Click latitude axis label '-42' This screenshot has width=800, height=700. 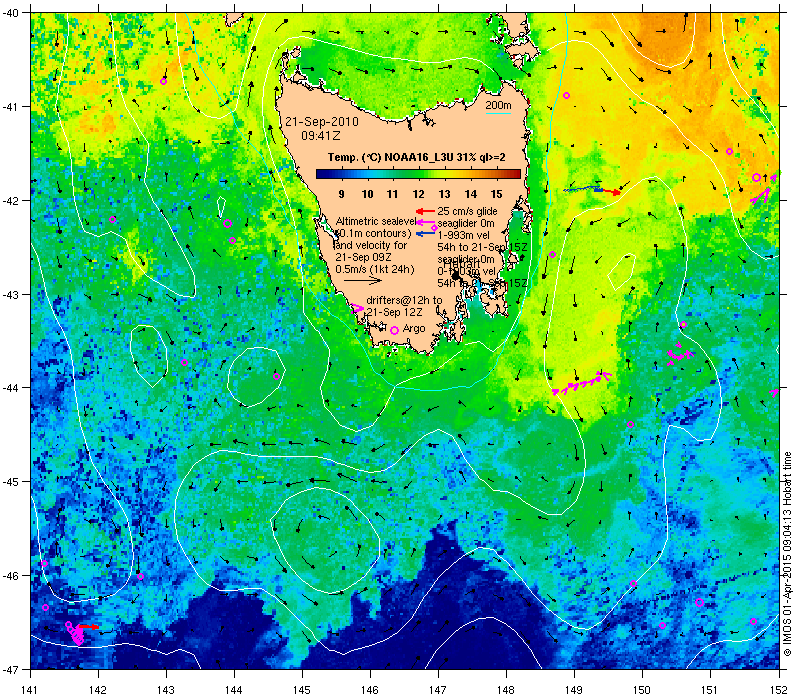click(x=10, y=201)
